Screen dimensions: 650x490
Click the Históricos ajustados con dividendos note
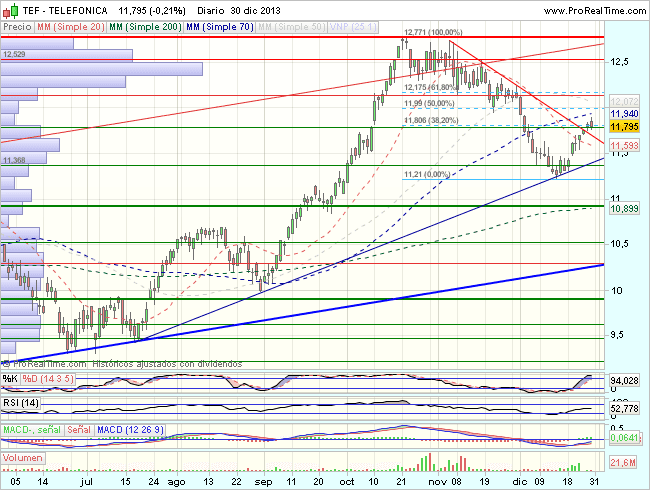[167, 364]
